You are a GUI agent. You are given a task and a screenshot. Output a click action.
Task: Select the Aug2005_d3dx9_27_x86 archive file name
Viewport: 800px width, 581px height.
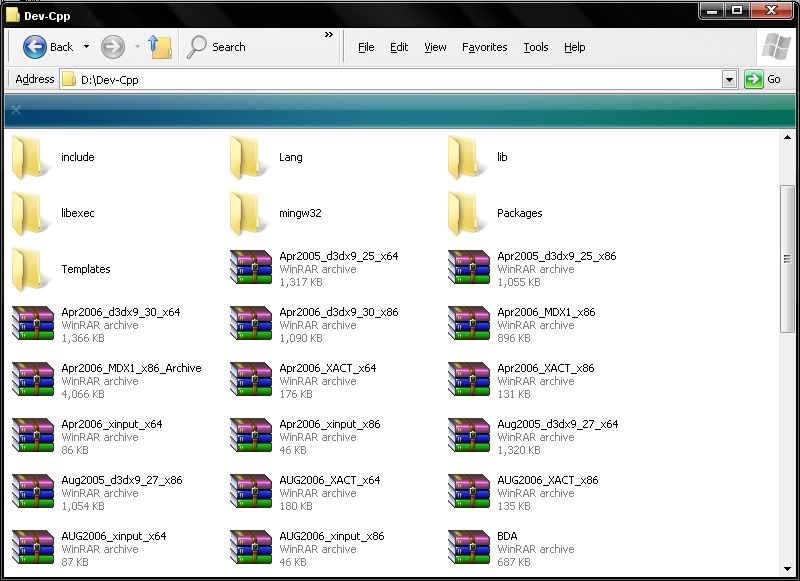(x=121, y=480)
